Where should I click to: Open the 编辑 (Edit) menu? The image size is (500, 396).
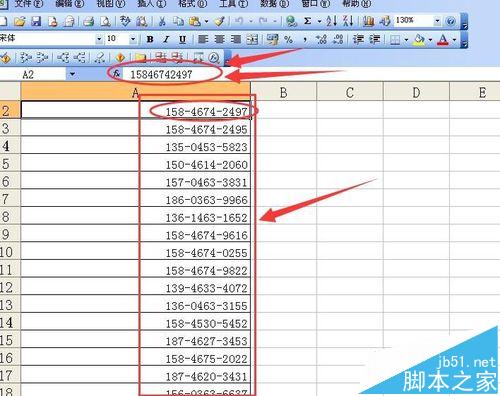(x=70, y=3)
